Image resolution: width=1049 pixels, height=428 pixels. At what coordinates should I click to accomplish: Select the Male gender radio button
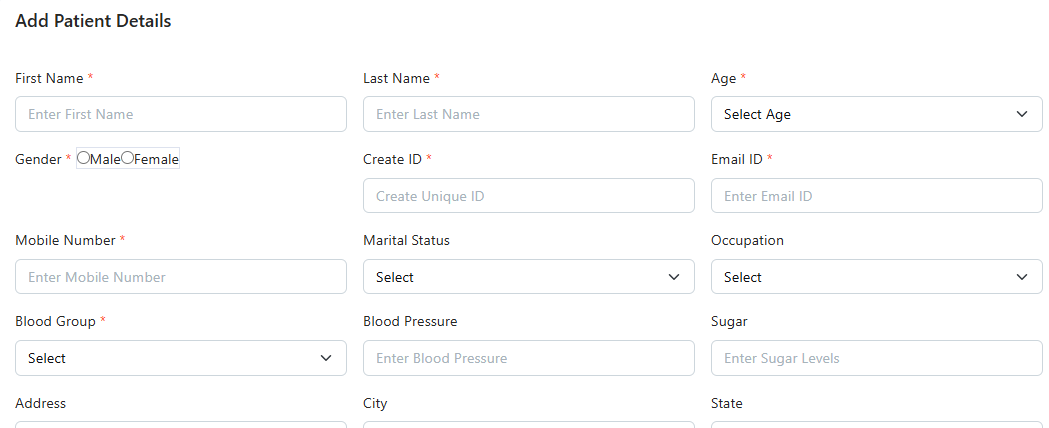point(84,158)
